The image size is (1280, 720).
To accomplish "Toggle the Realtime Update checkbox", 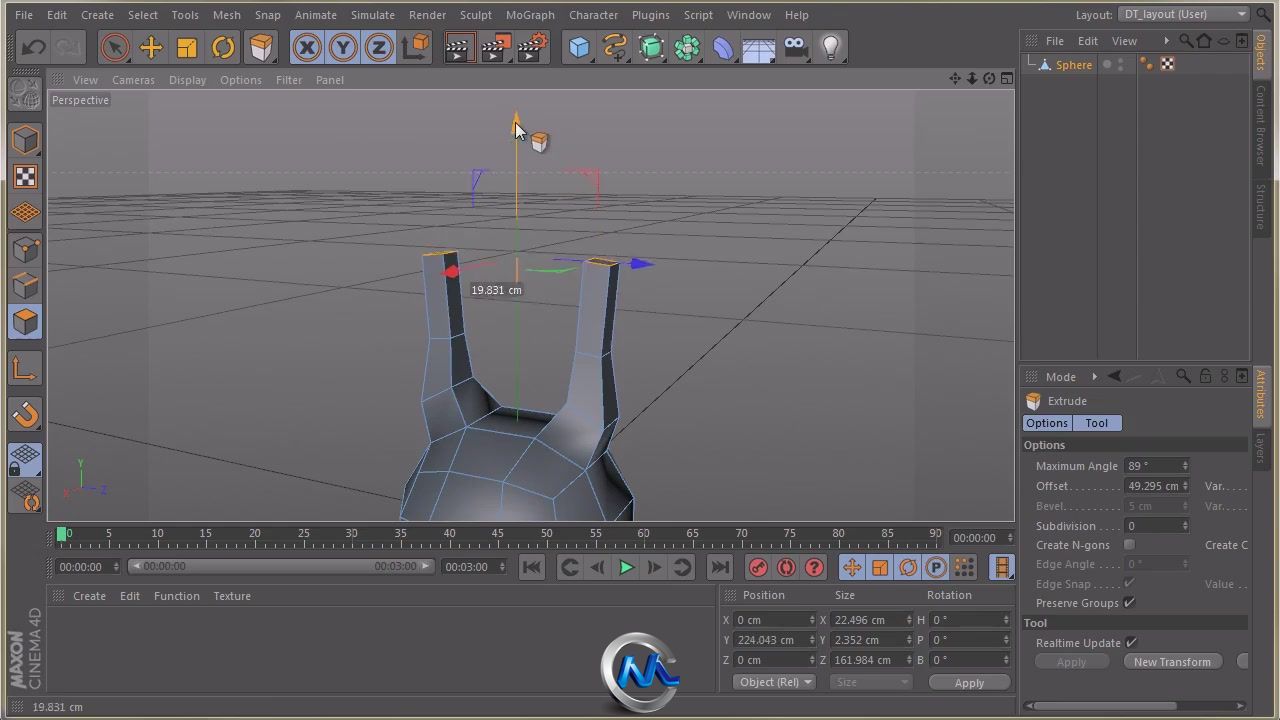I will (1131, 643).
